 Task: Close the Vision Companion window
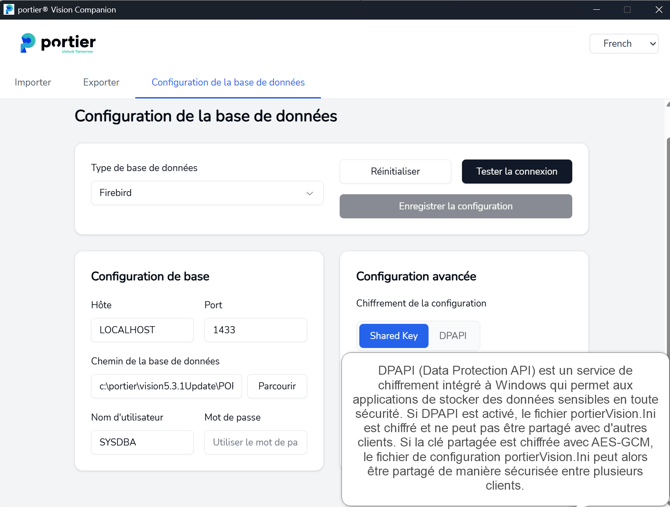pos(658,9)
